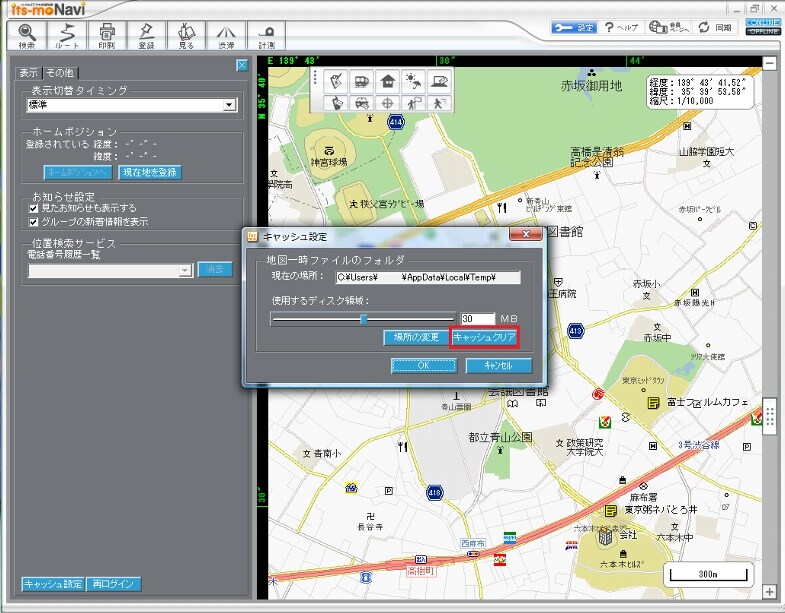Go to 会員ページ member page
Viewport: 785px width, 613px height.
click(x=668, y=28)
